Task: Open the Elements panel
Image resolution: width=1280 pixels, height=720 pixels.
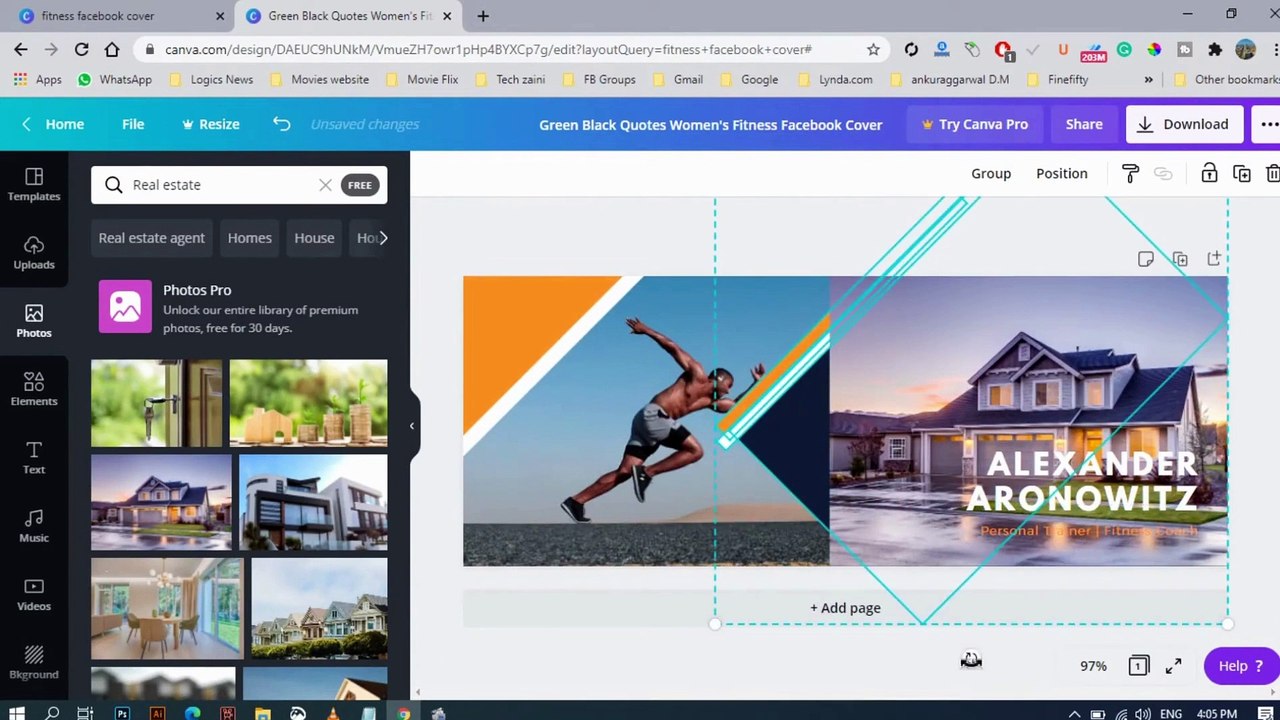Action: (34, 389)
